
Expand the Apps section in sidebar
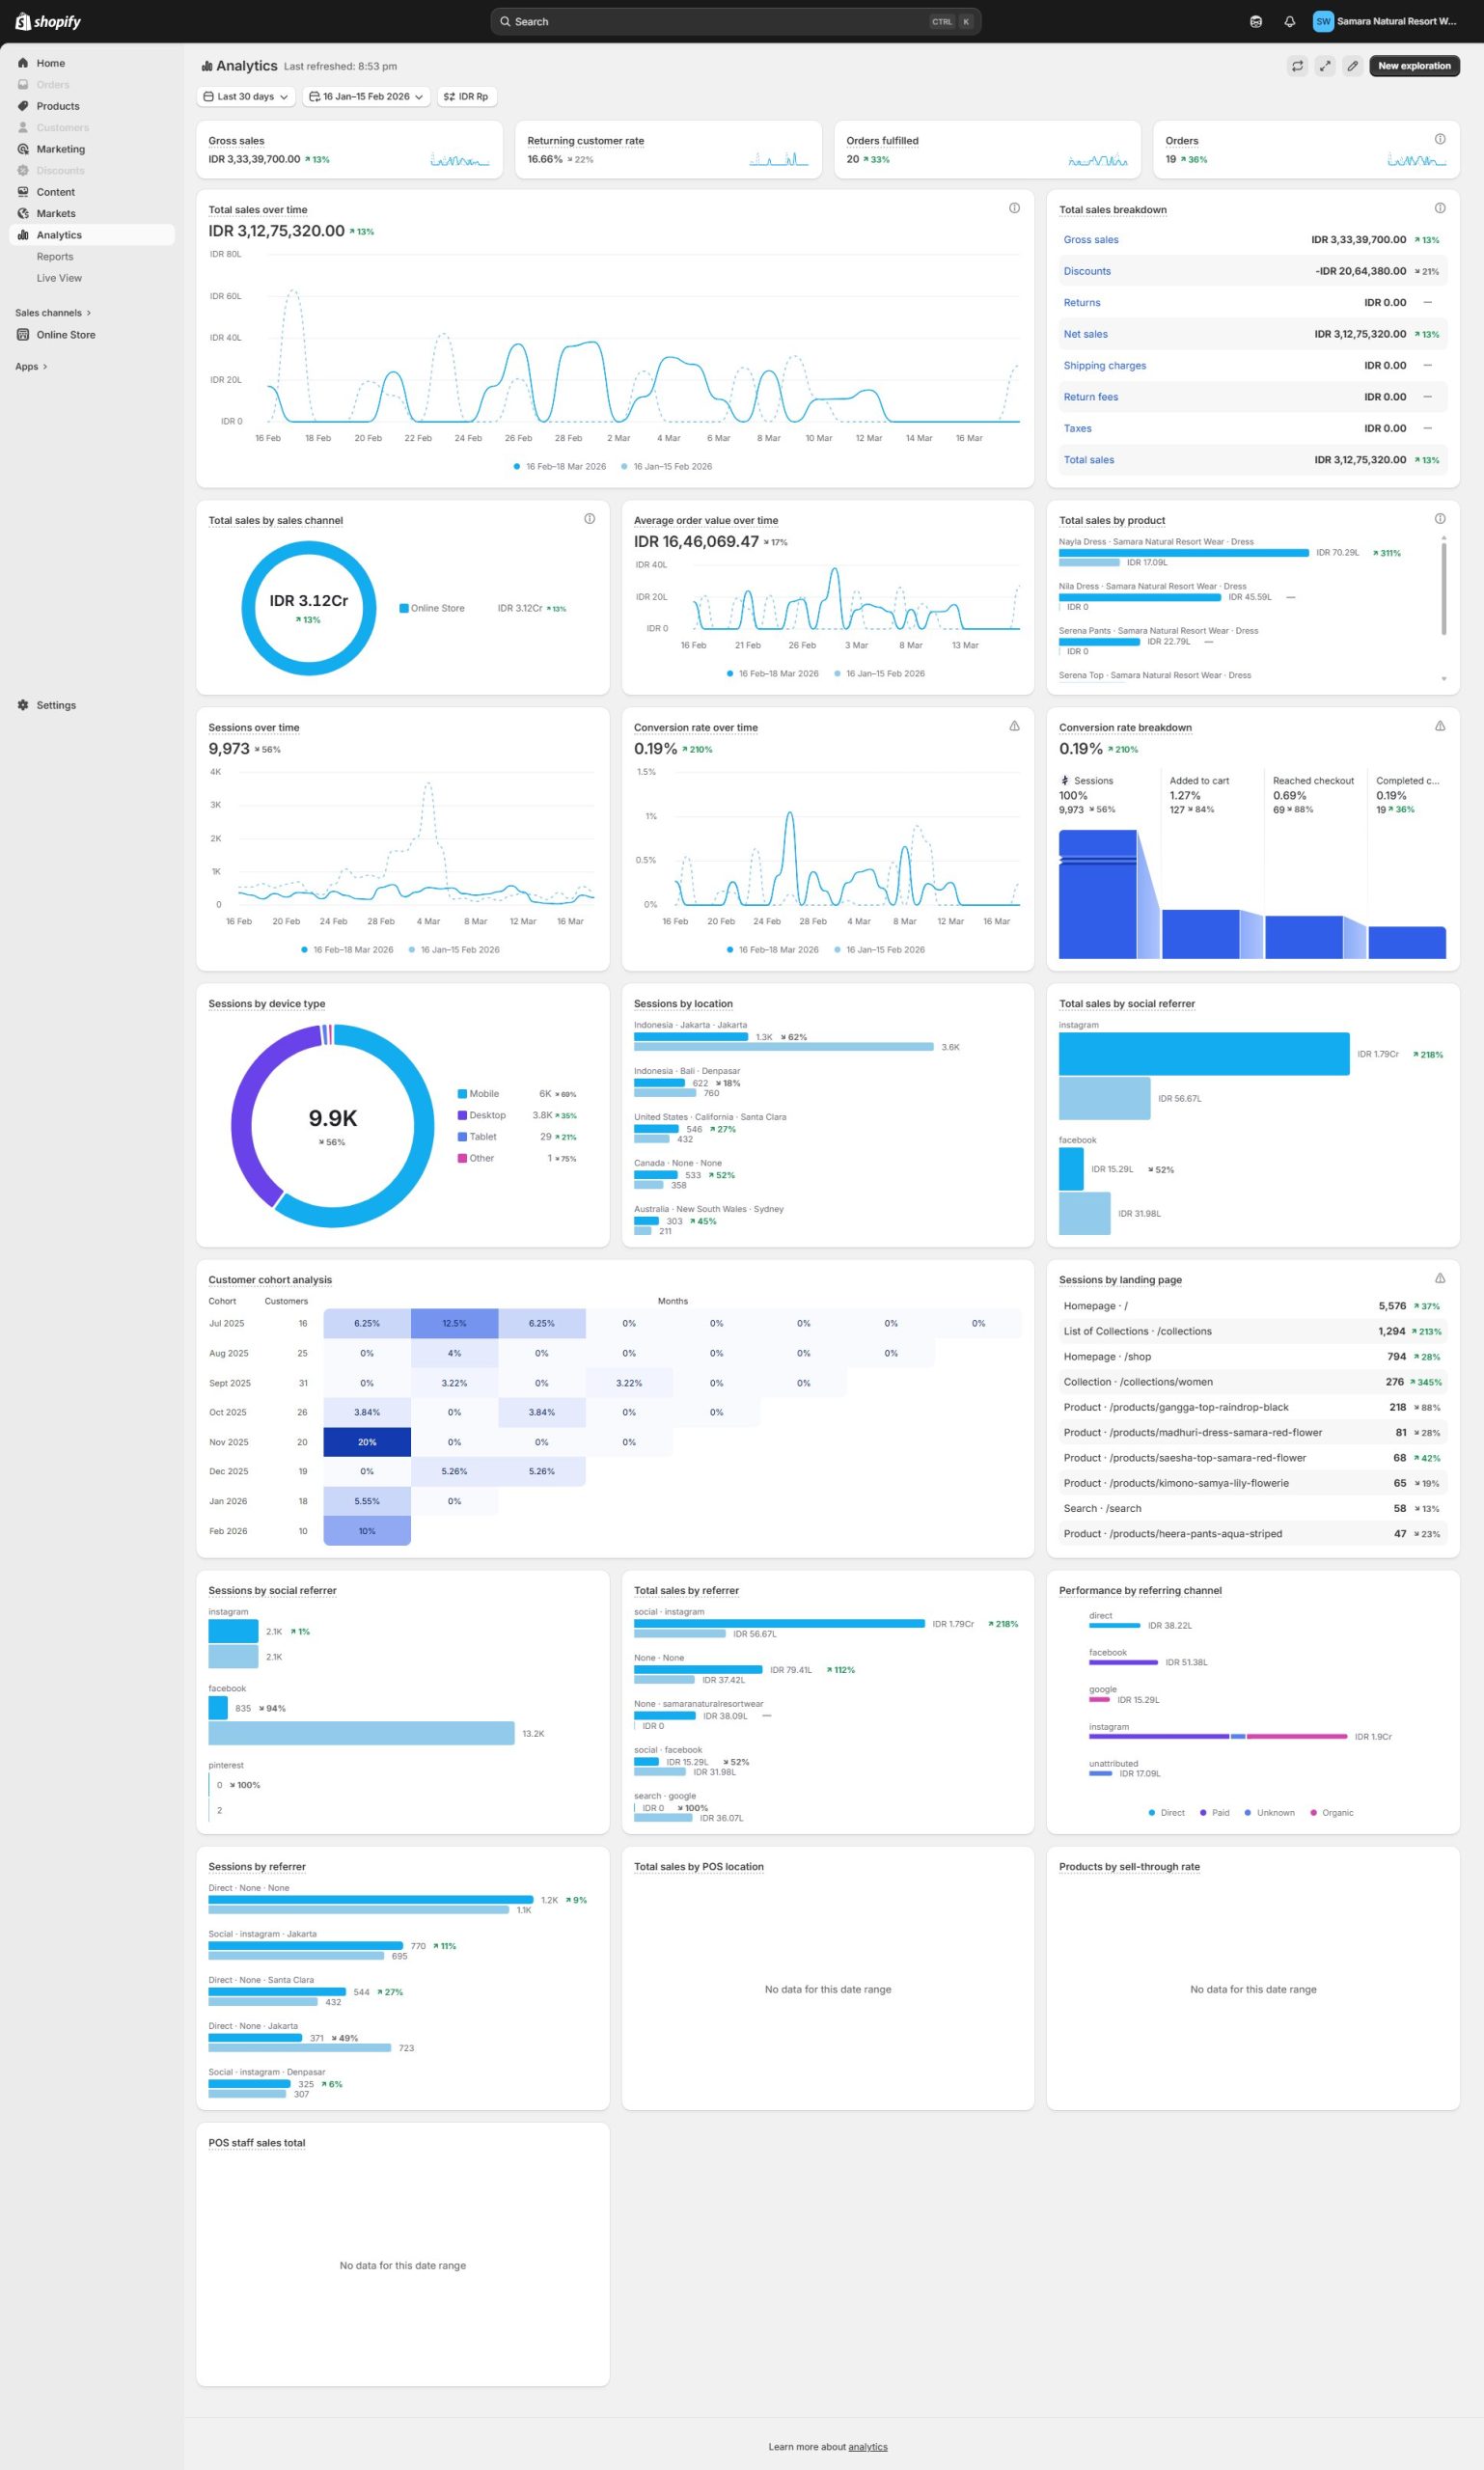(31, 367)
